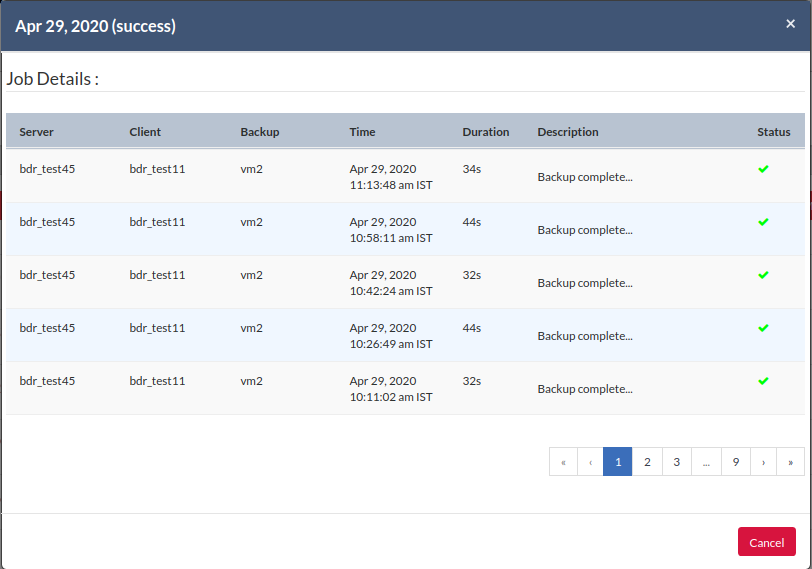Click green check status for 10:26:49 am job
Screen dimensions: 812x569
click(763, 328)
